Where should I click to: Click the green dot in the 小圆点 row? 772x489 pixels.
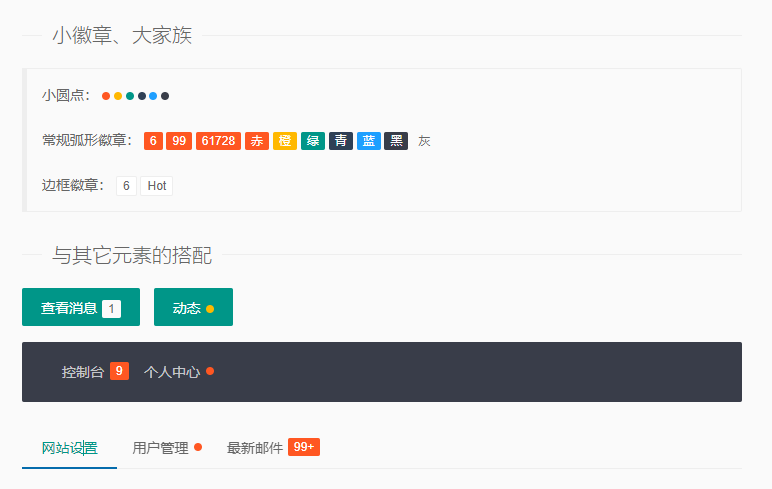coord(129,96)
